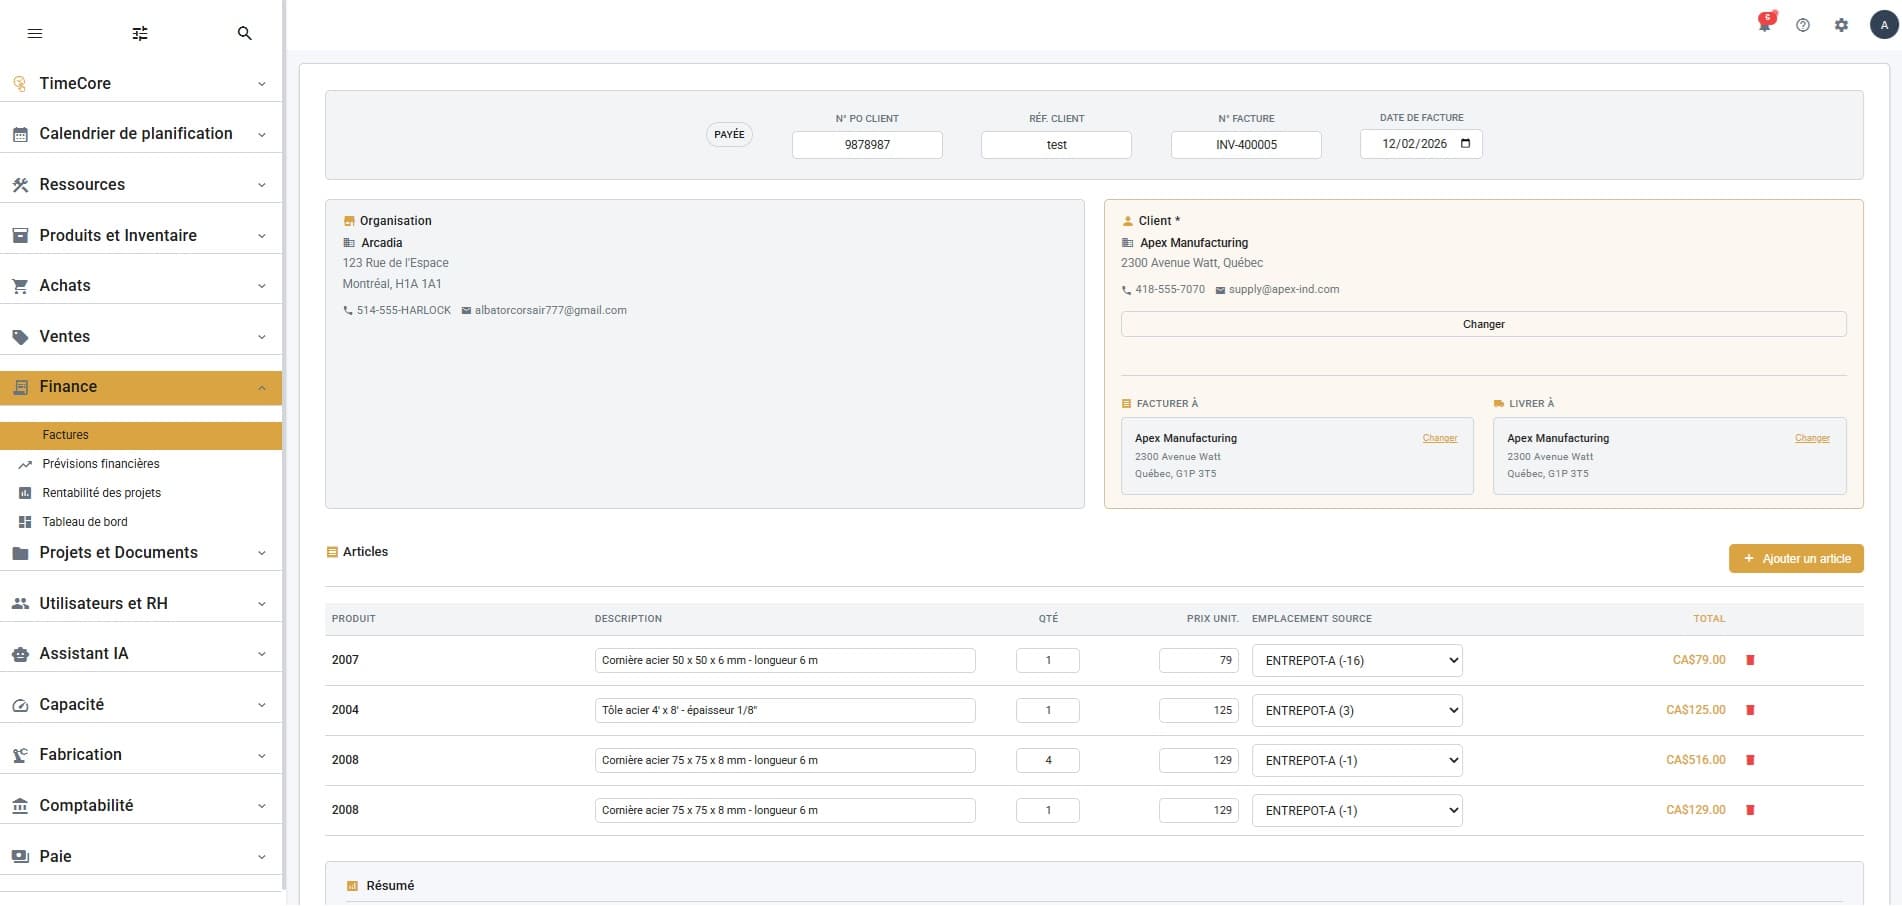
Task: Expand the Comptabilité section chevron
Action: [x=262, y=806]
